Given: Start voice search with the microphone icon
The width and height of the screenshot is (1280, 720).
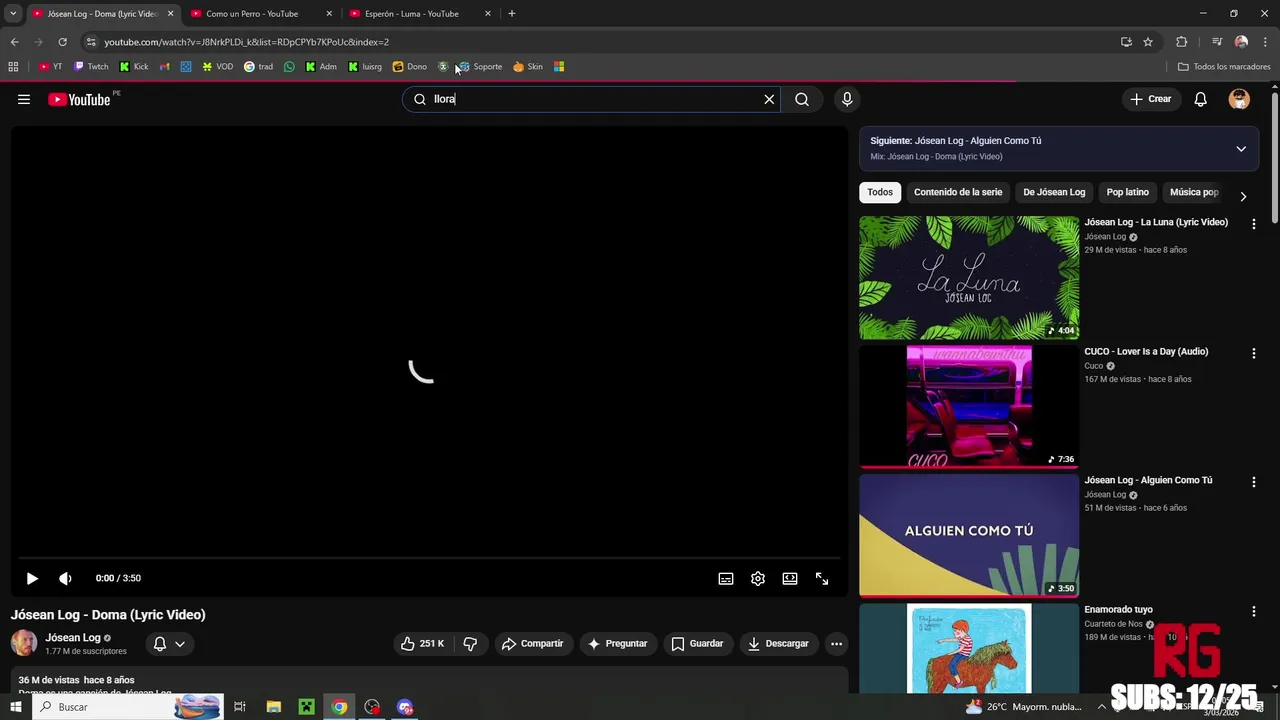Looking at the screenshot, I should (847, 99).
